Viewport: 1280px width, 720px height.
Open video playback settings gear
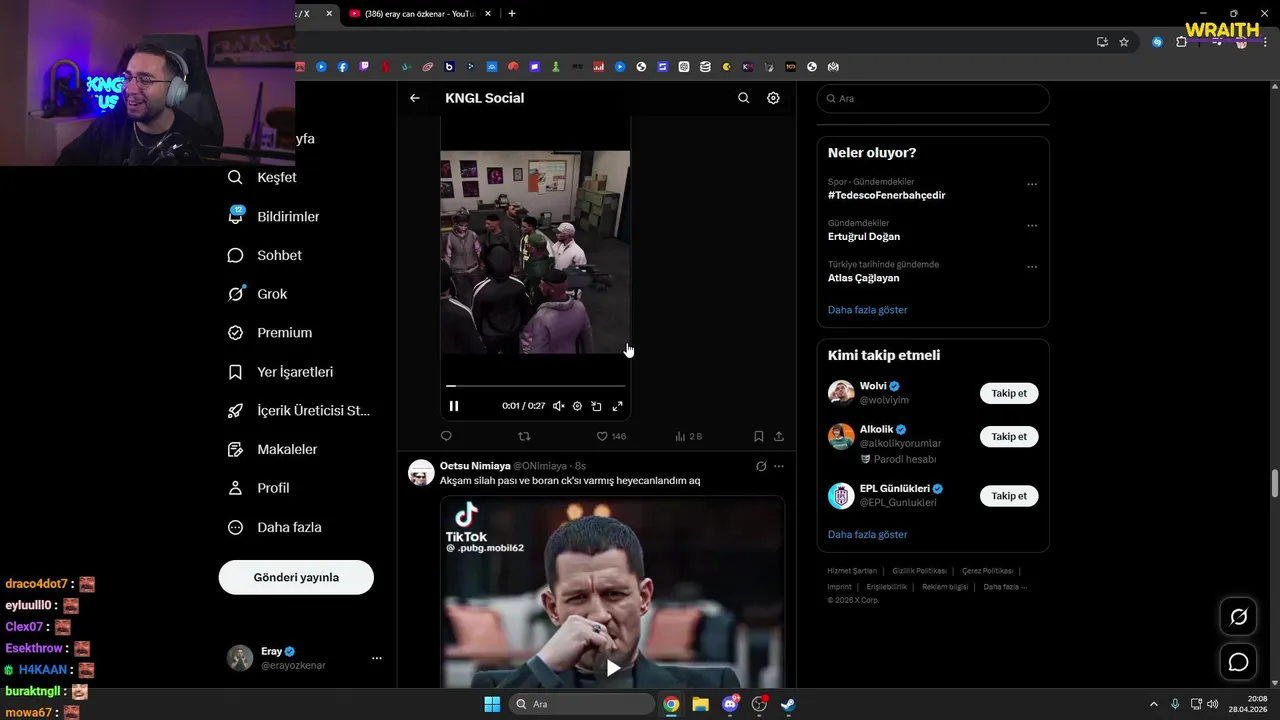point(577,406)
